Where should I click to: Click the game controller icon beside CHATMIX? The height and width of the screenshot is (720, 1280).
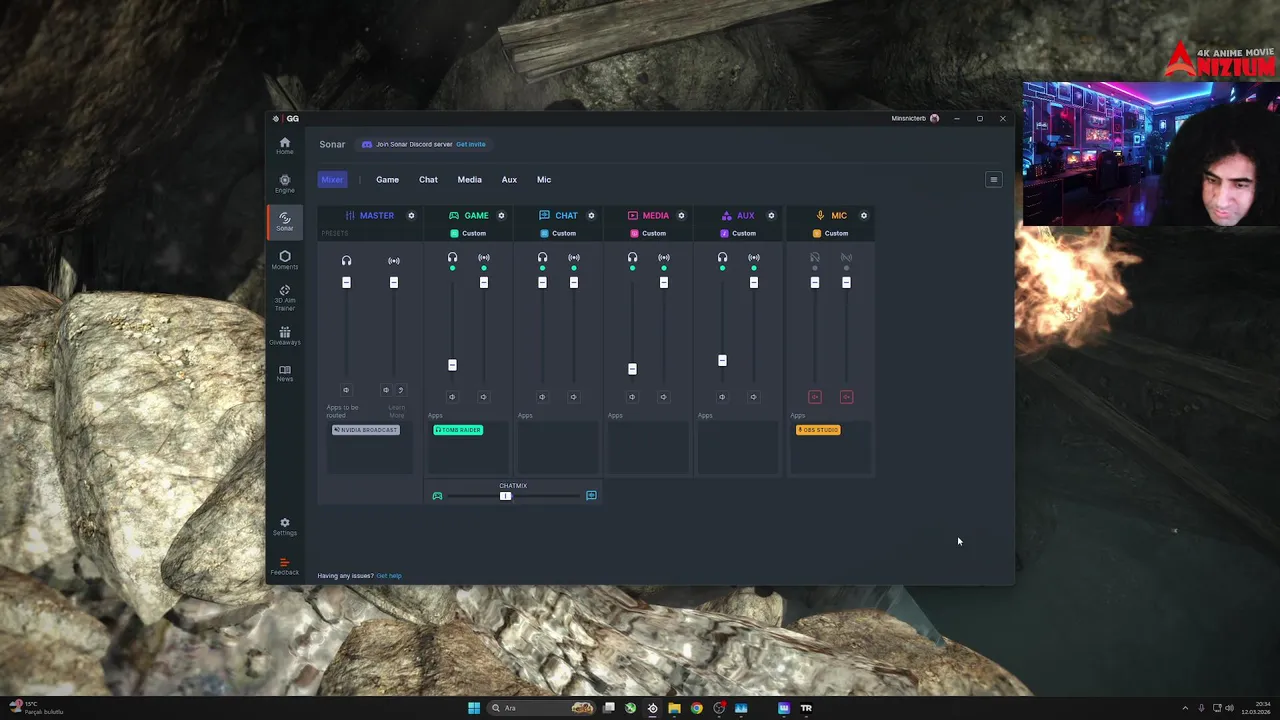437,496
